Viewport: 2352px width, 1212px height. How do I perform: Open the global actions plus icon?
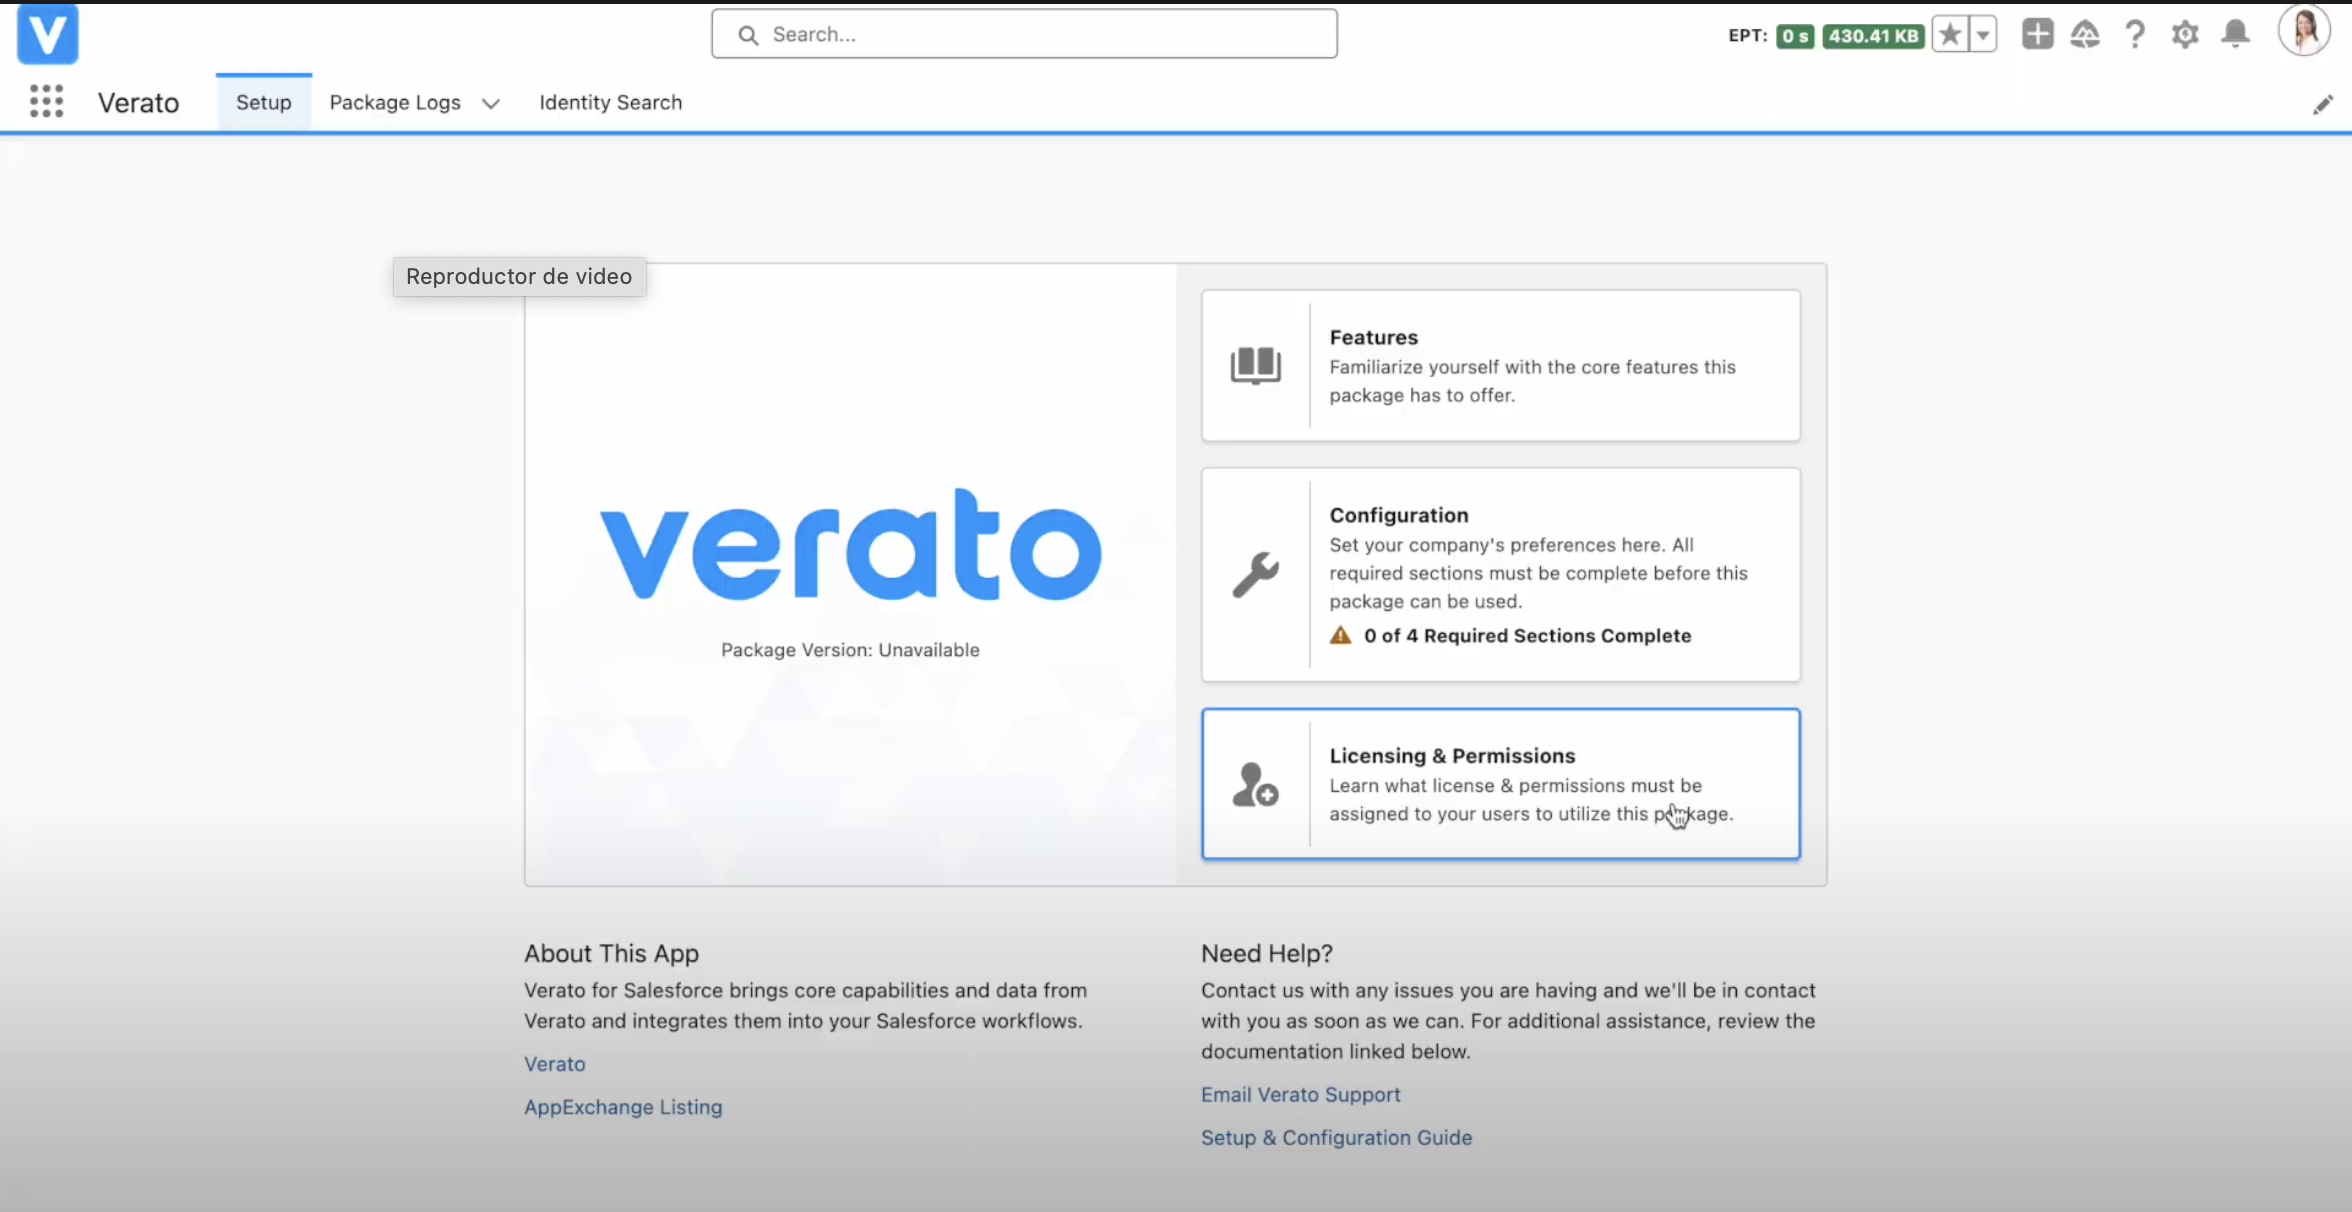(2037, 34)
